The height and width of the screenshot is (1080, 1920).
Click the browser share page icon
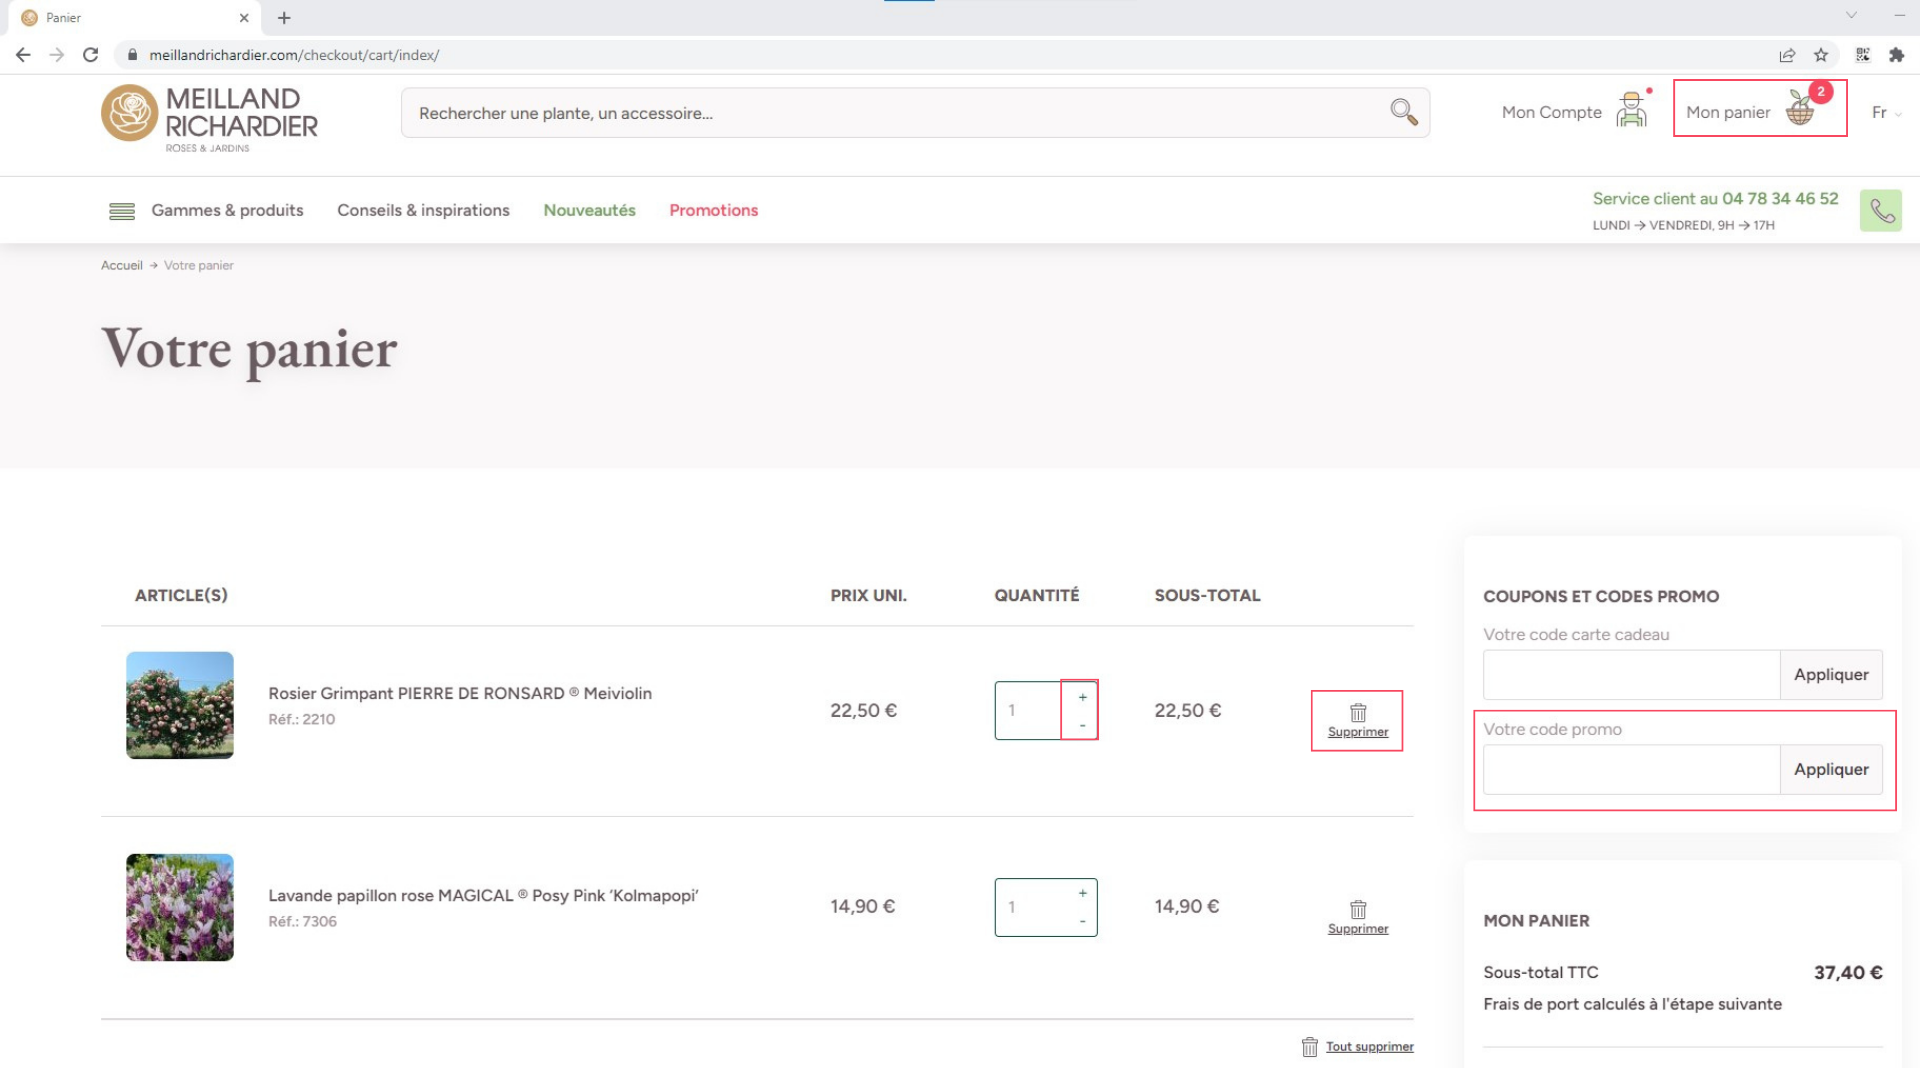[x=1787, y=55]
